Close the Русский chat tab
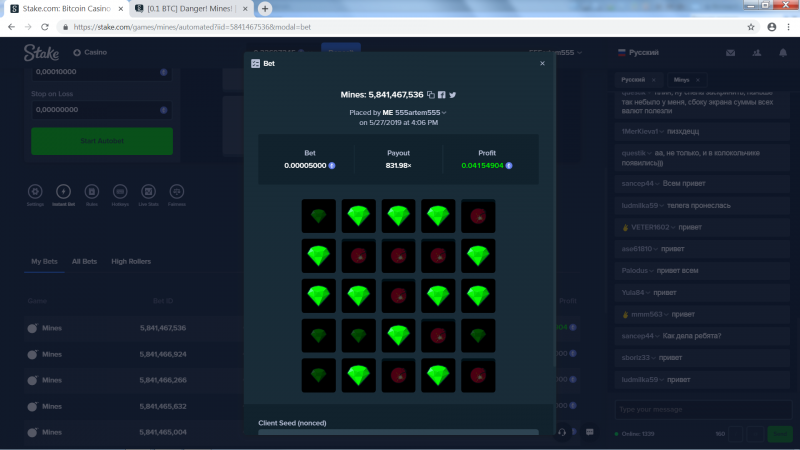Screen dimensions: 800x450 (654, 80)
